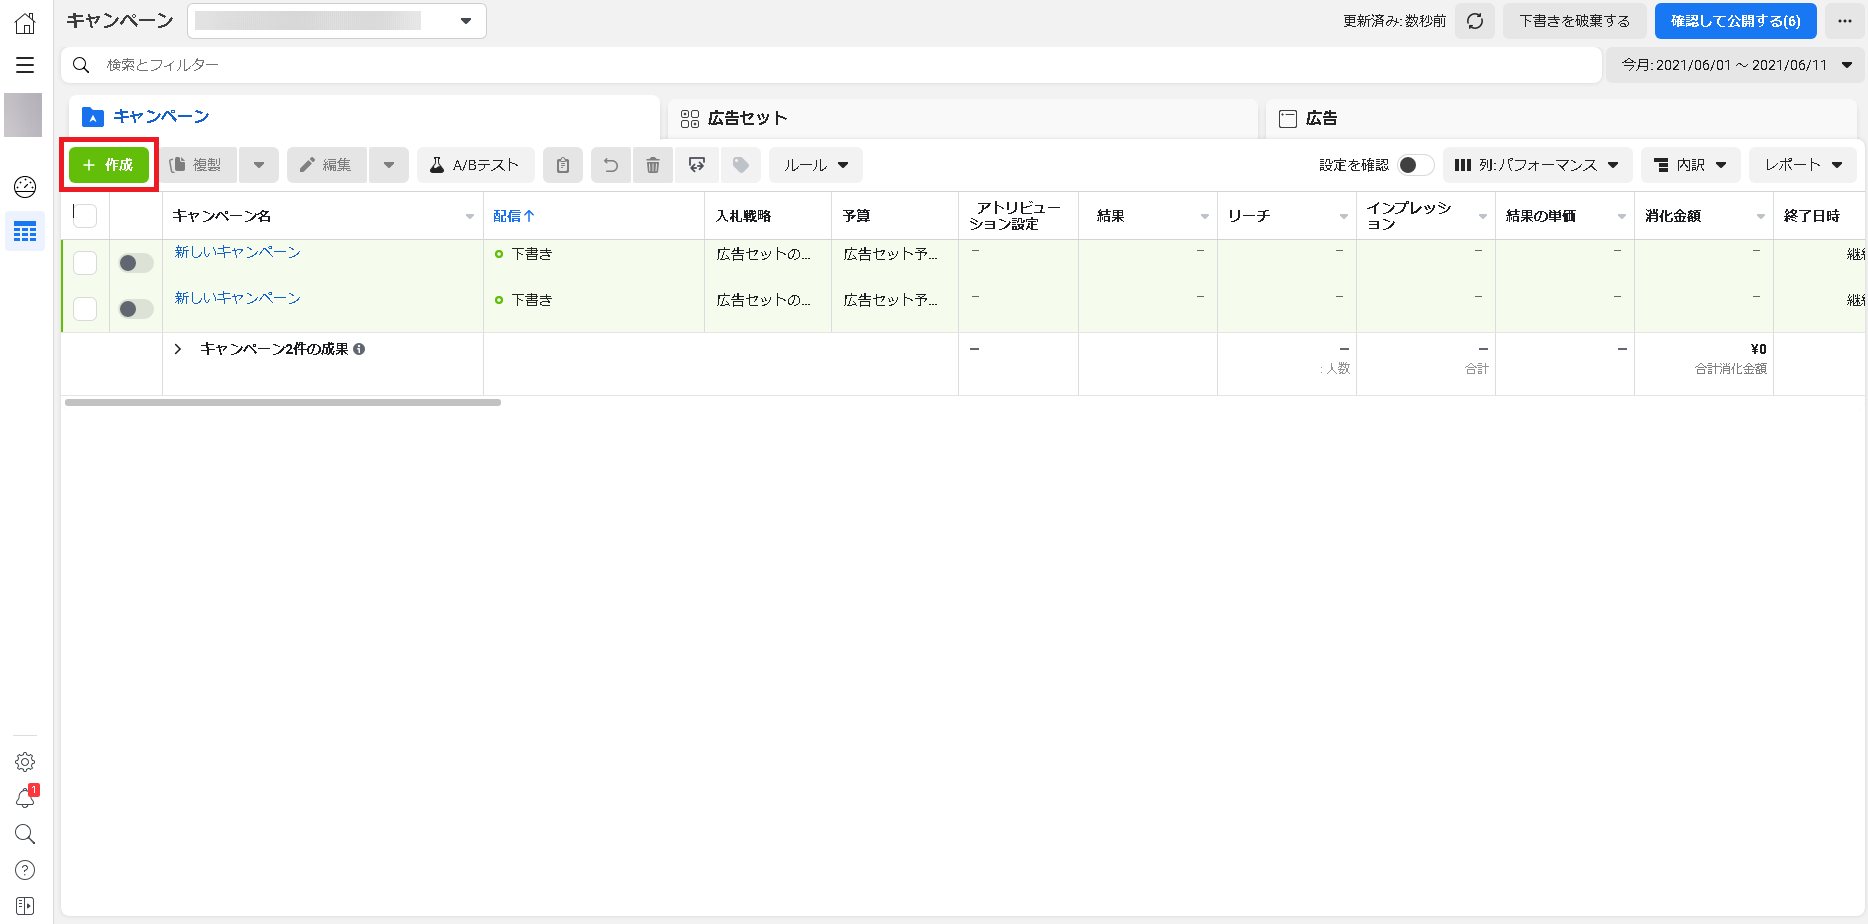Open the home icon in left sidebar
The width and height of the screenshot is (1868, 924).
25,23
